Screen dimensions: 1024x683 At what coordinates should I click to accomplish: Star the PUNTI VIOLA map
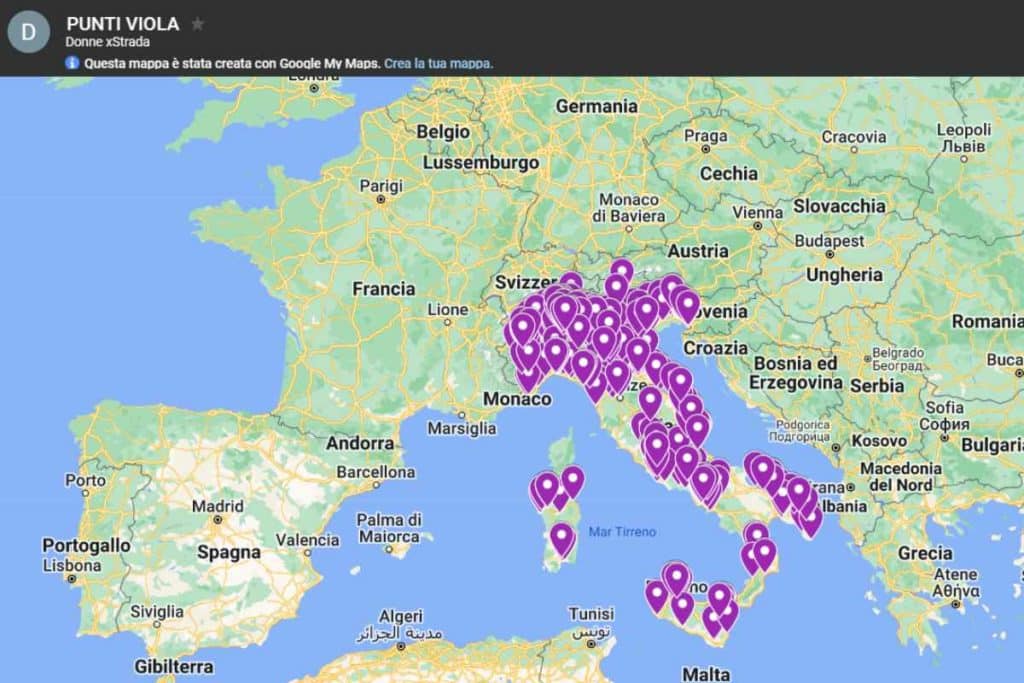(197, 24)
